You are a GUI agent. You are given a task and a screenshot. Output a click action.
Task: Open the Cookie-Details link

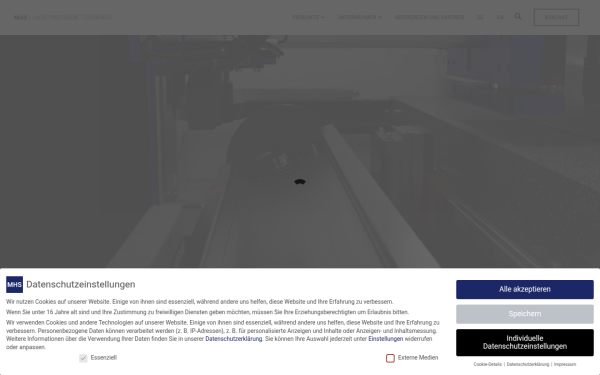488,364
